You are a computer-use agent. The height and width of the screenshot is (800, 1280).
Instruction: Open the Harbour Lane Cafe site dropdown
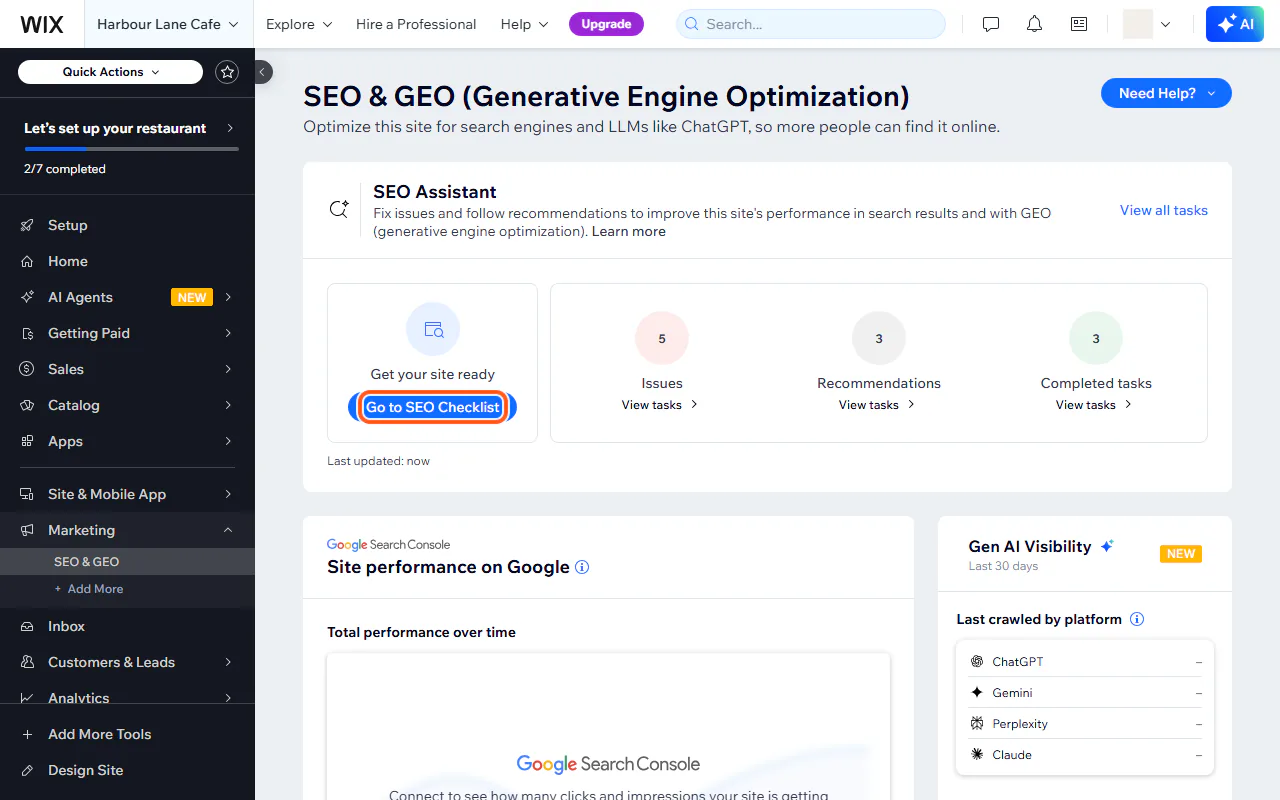pos(168,24)
